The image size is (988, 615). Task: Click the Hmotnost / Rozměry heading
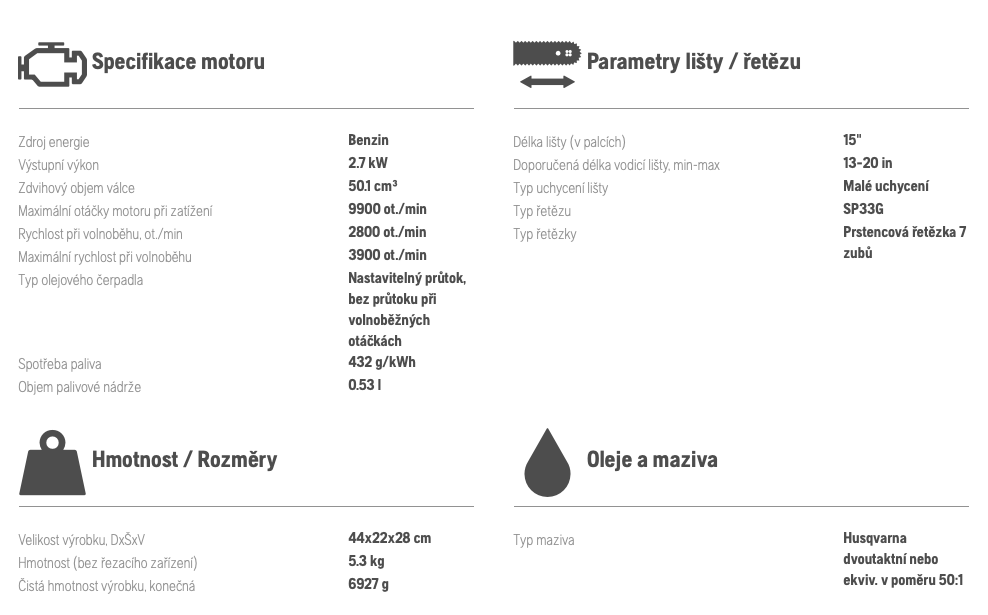(185, 459)
